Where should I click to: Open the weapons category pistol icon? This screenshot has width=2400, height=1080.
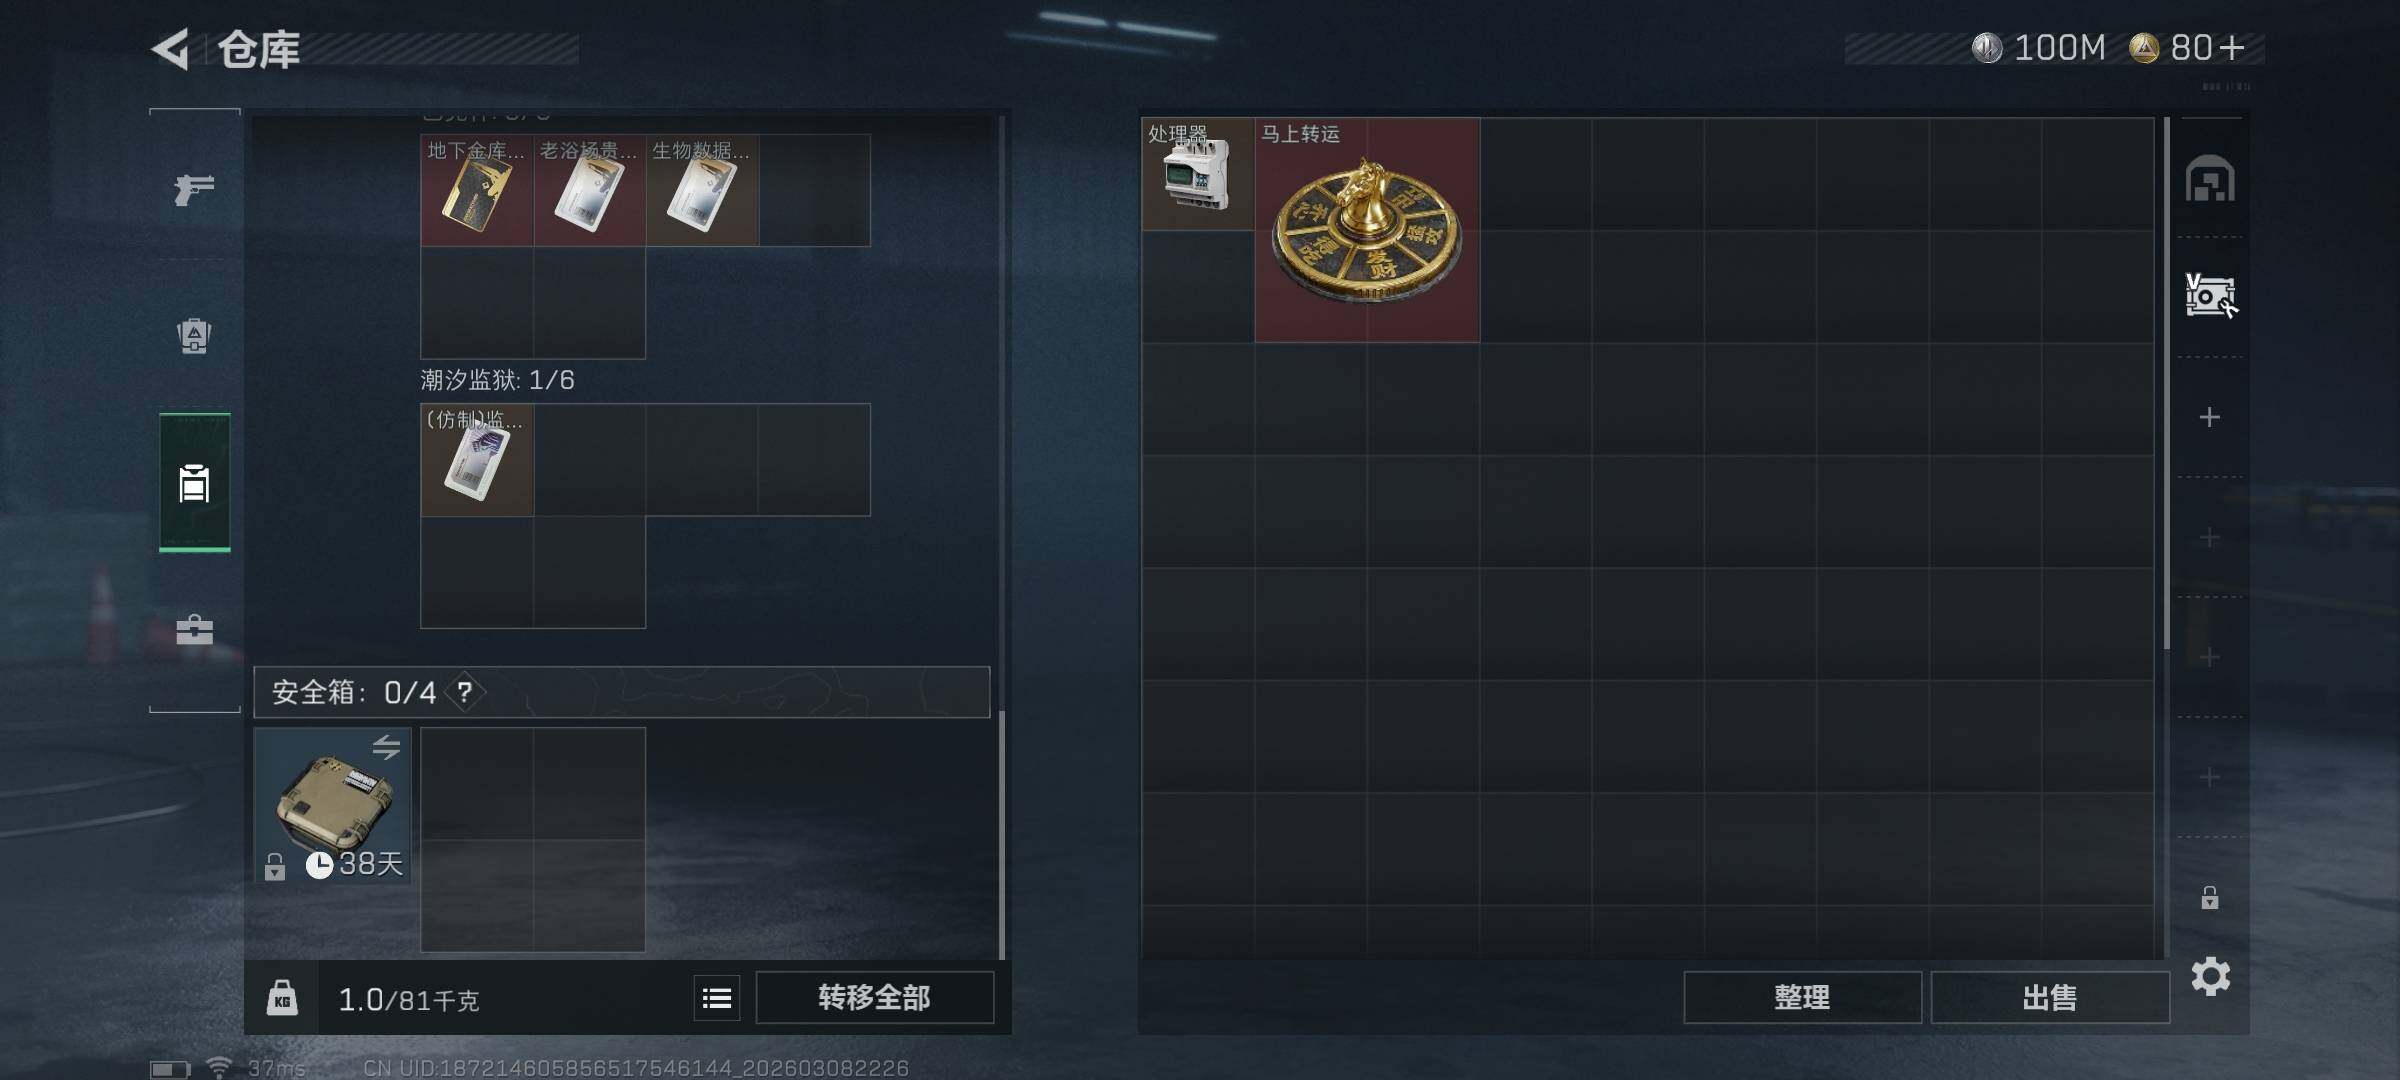194,189
